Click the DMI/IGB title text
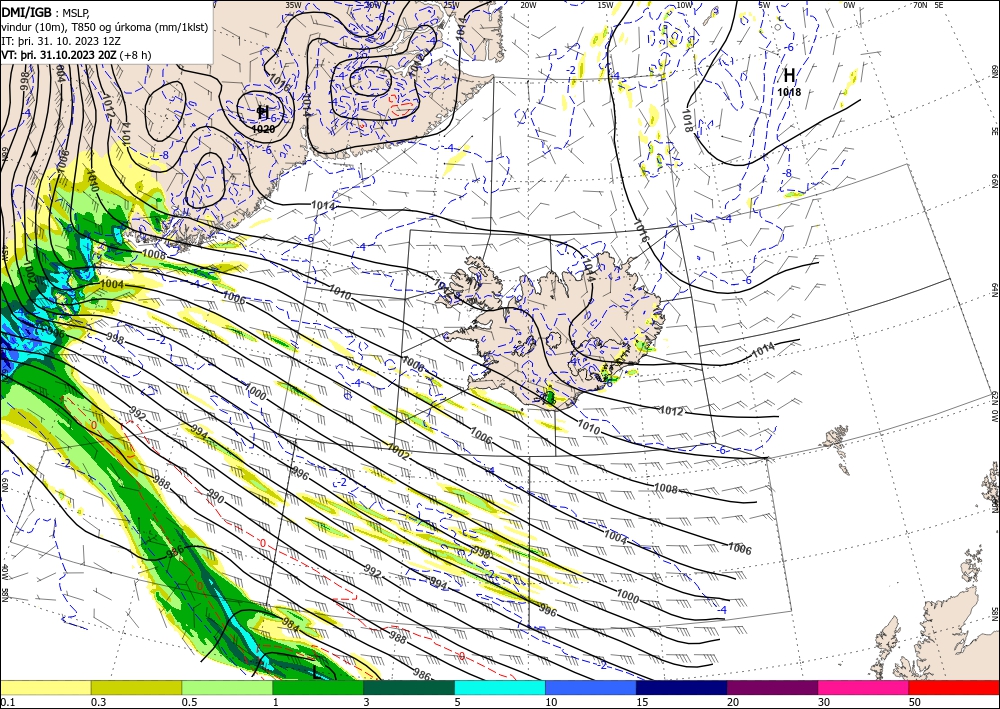Image resolution: width=1000 pixels, height=709 pixels. 27,11
